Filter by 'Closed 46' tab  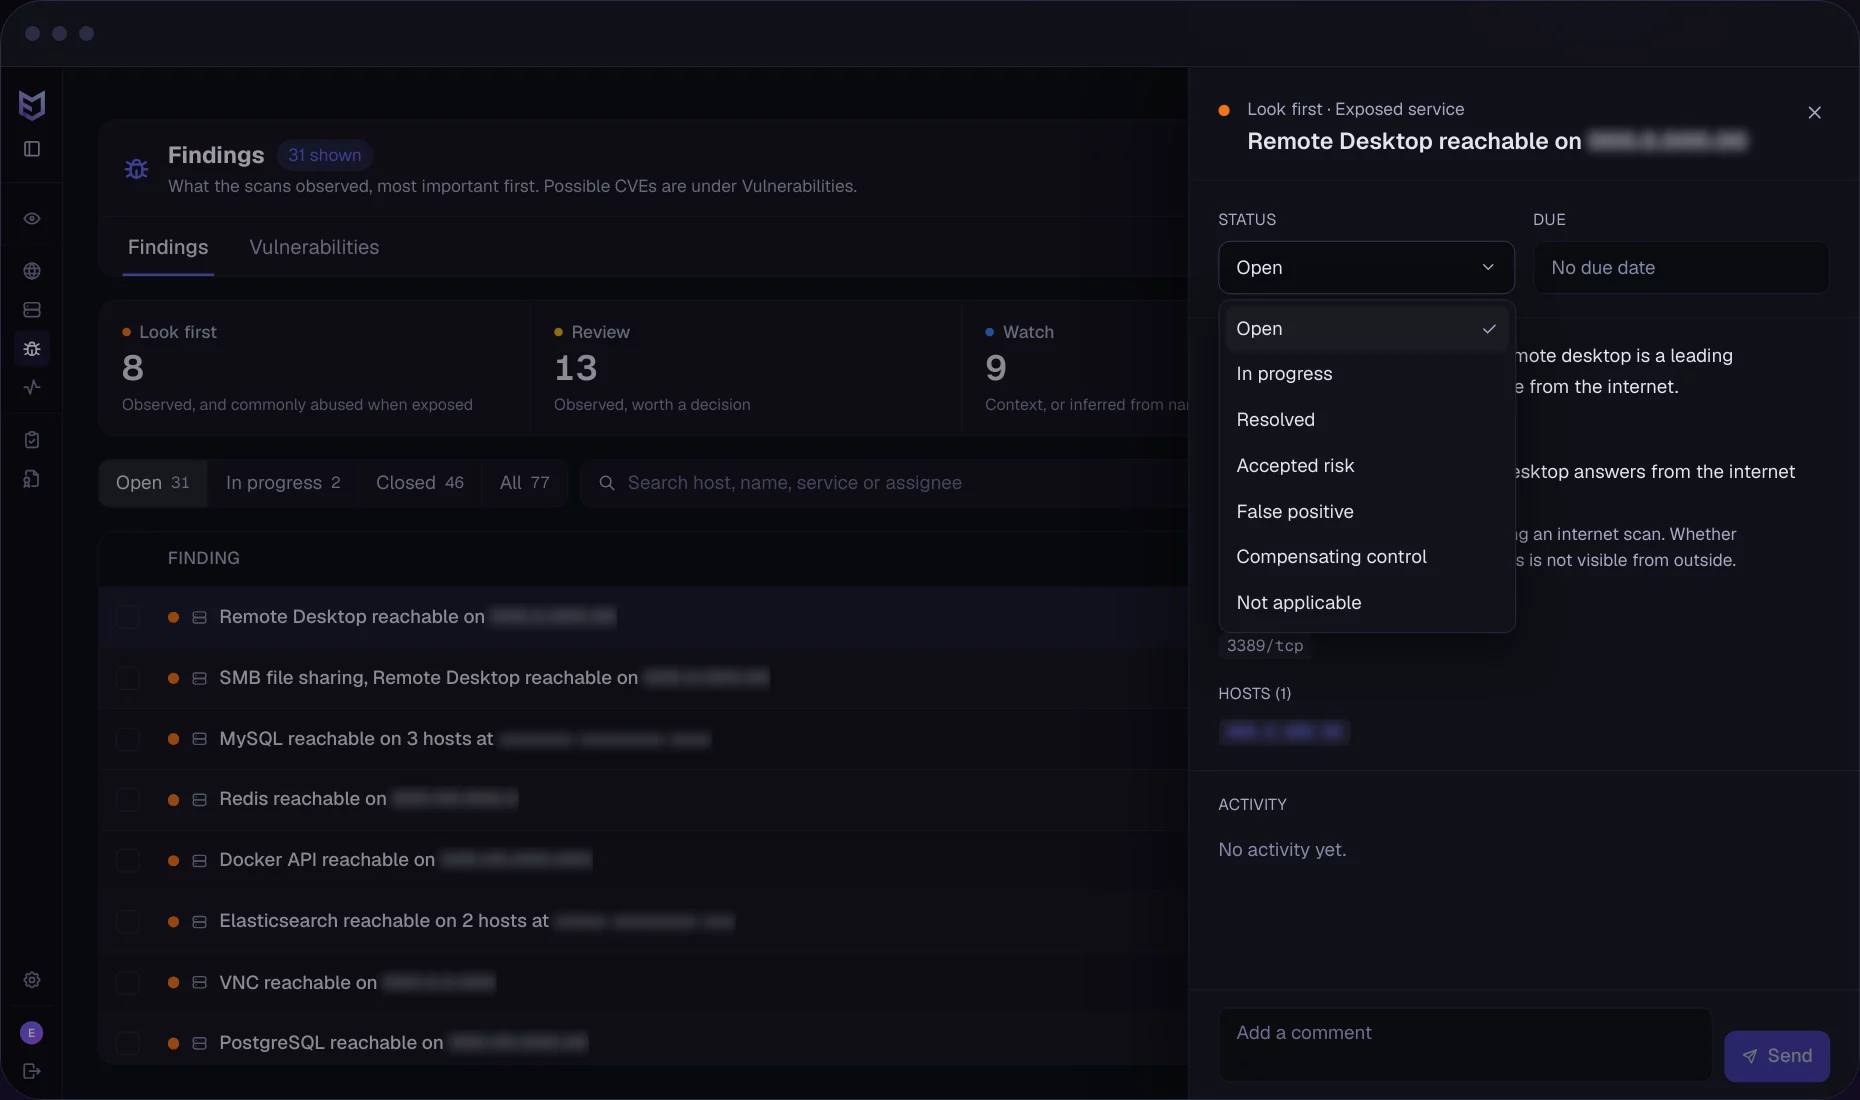pyautogui.click(x=420, y=483)
